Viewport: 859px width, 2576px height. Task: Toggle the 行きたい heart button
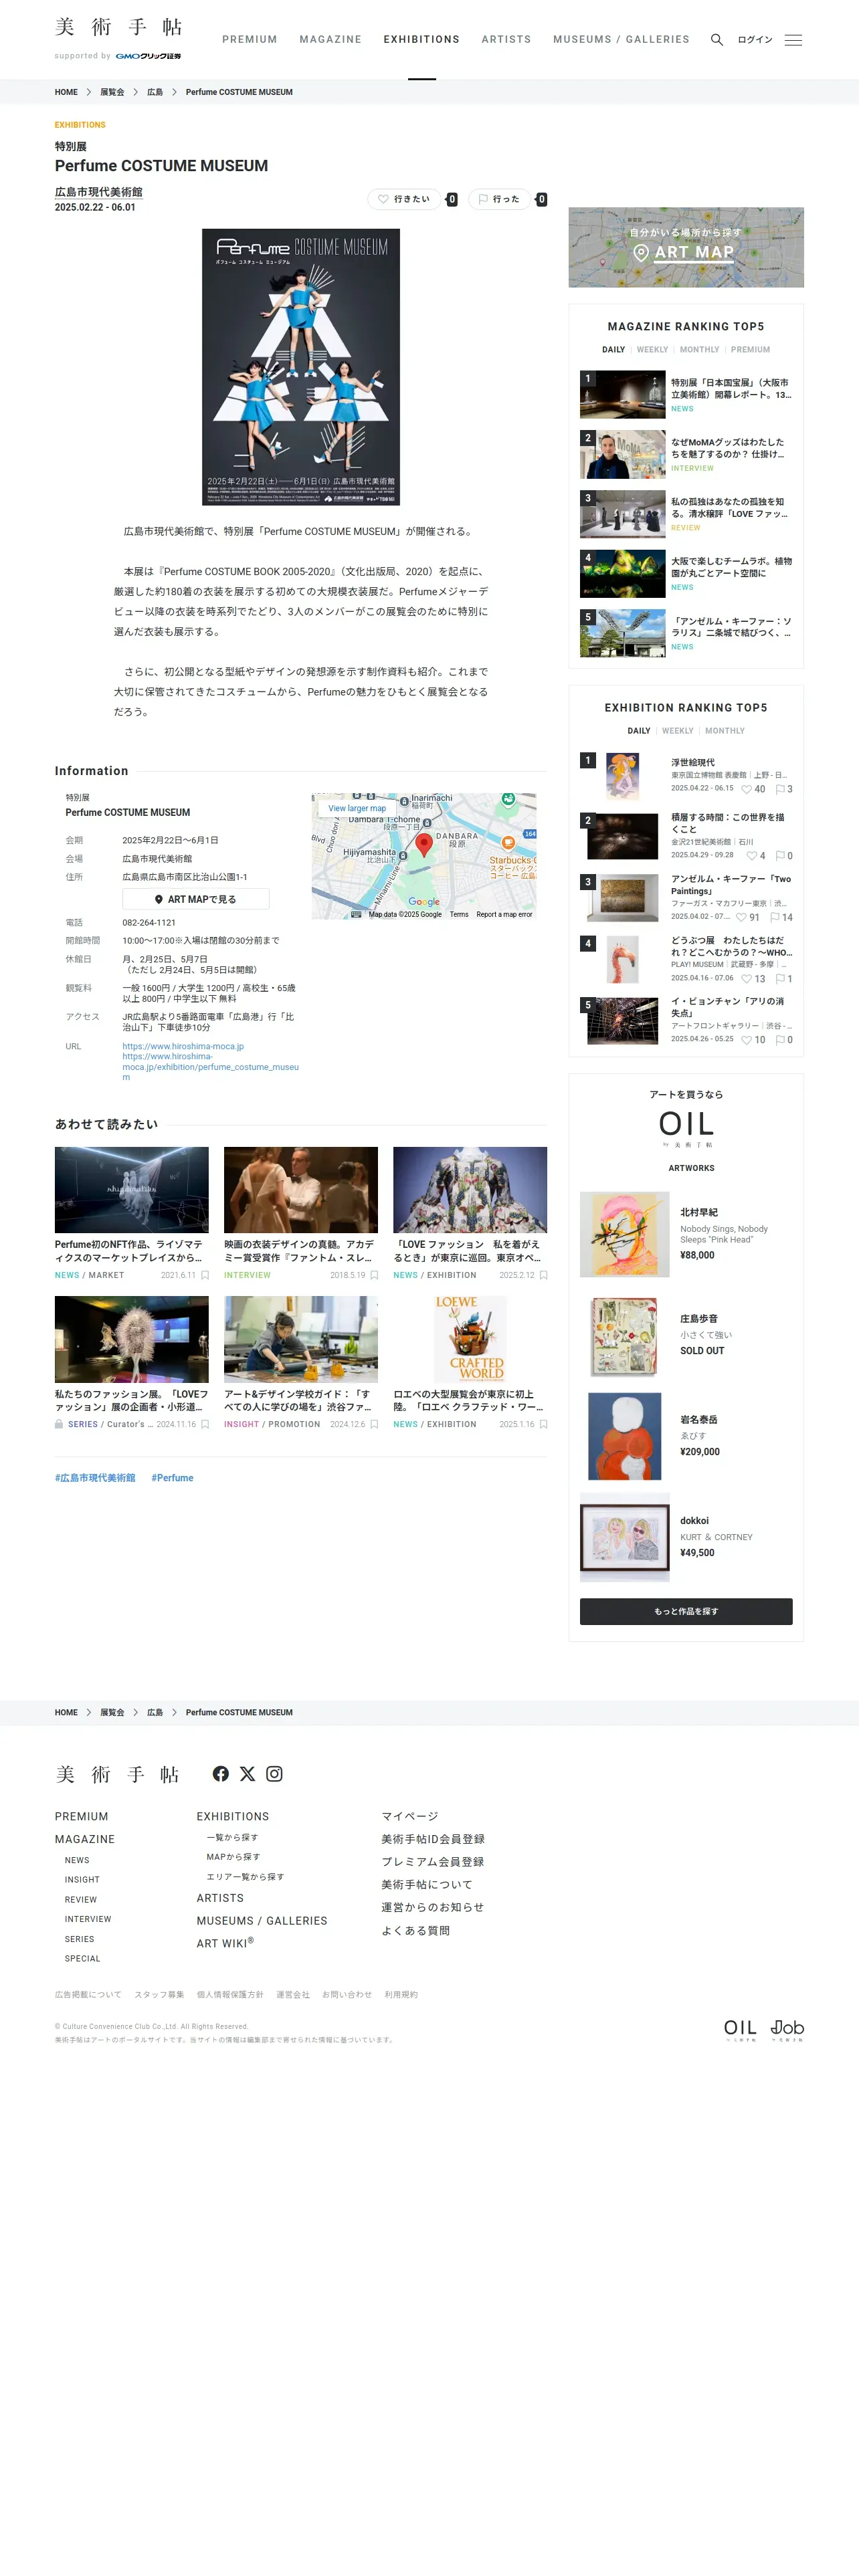[404, 199]
